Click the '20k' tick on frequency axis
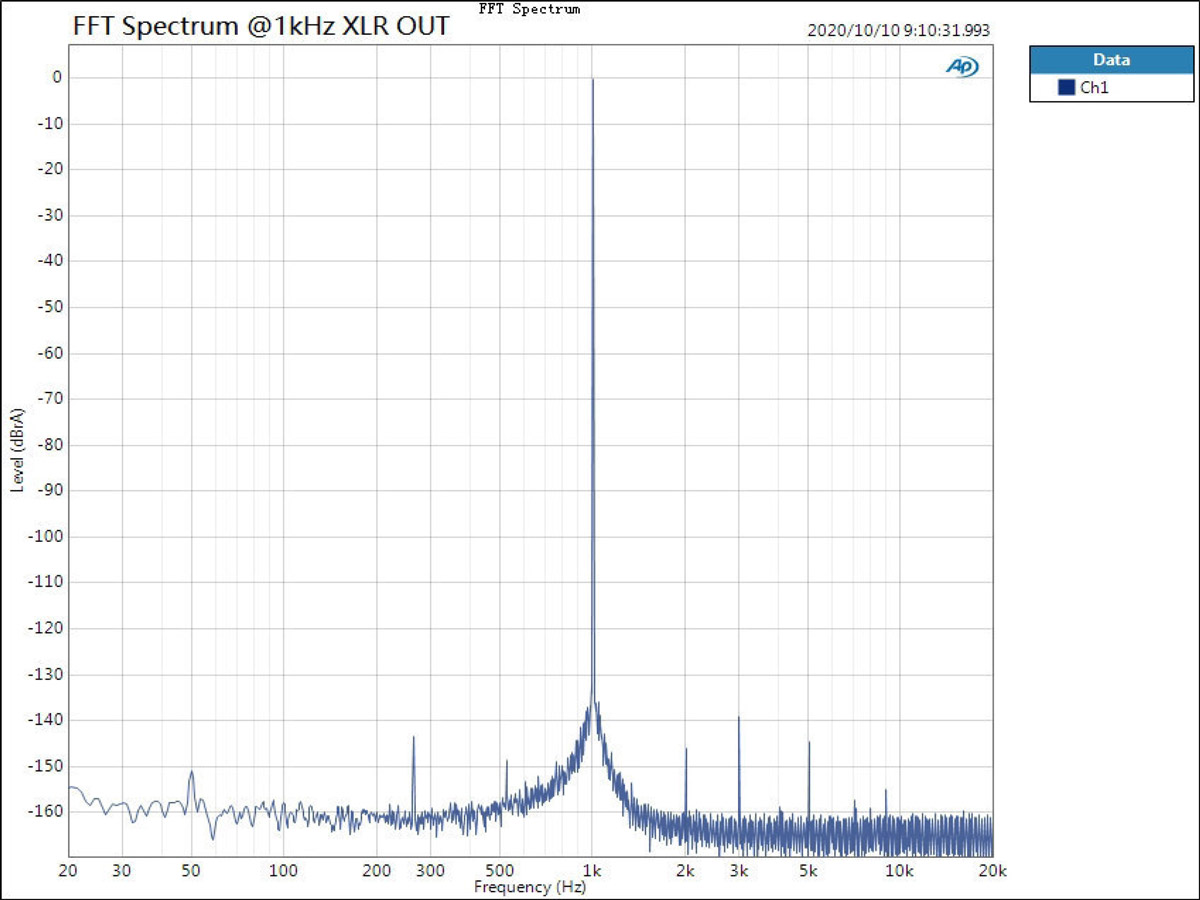This screenshot has height=900, width=1200. 991,871
